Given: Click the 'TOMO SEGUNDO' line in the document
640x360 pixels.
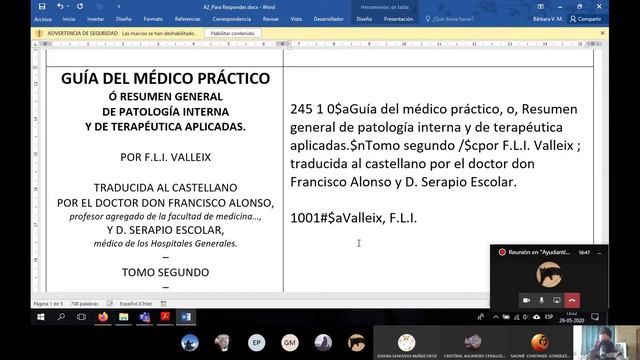Looking at the screenshot, I should 165,272.
